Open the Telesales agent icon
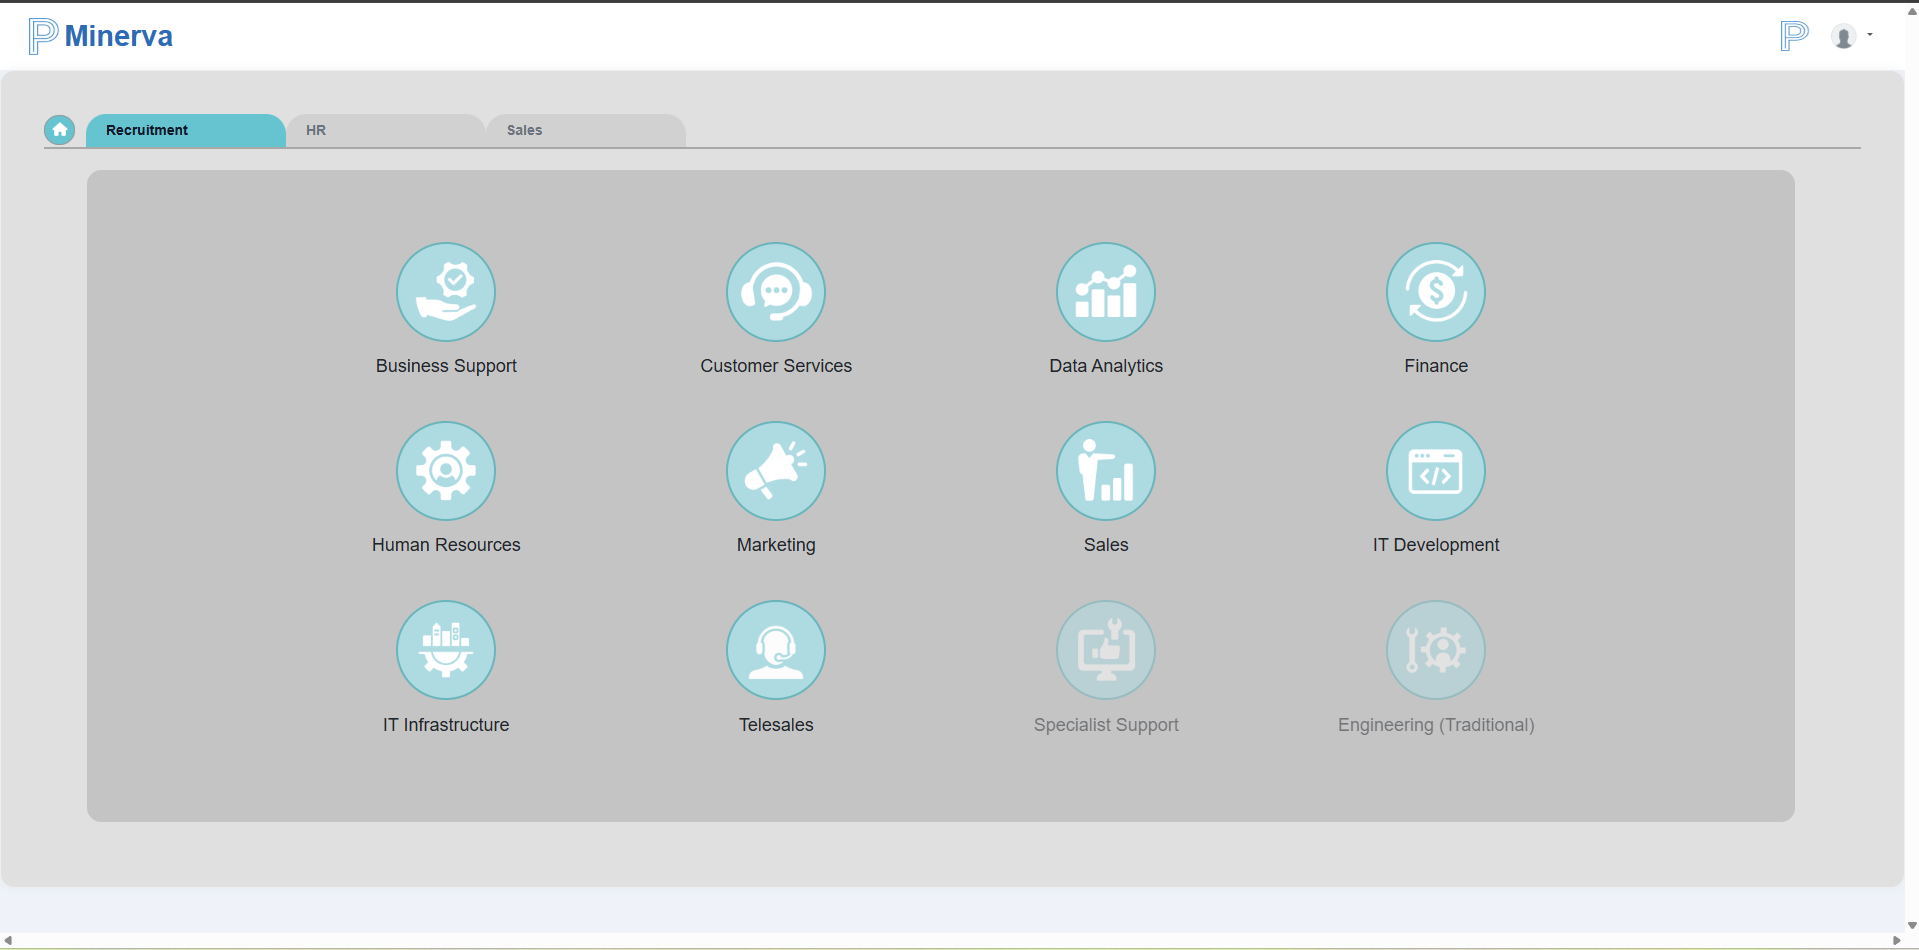This screenshot has height=950, width=1919. click(x=776, y=650)
